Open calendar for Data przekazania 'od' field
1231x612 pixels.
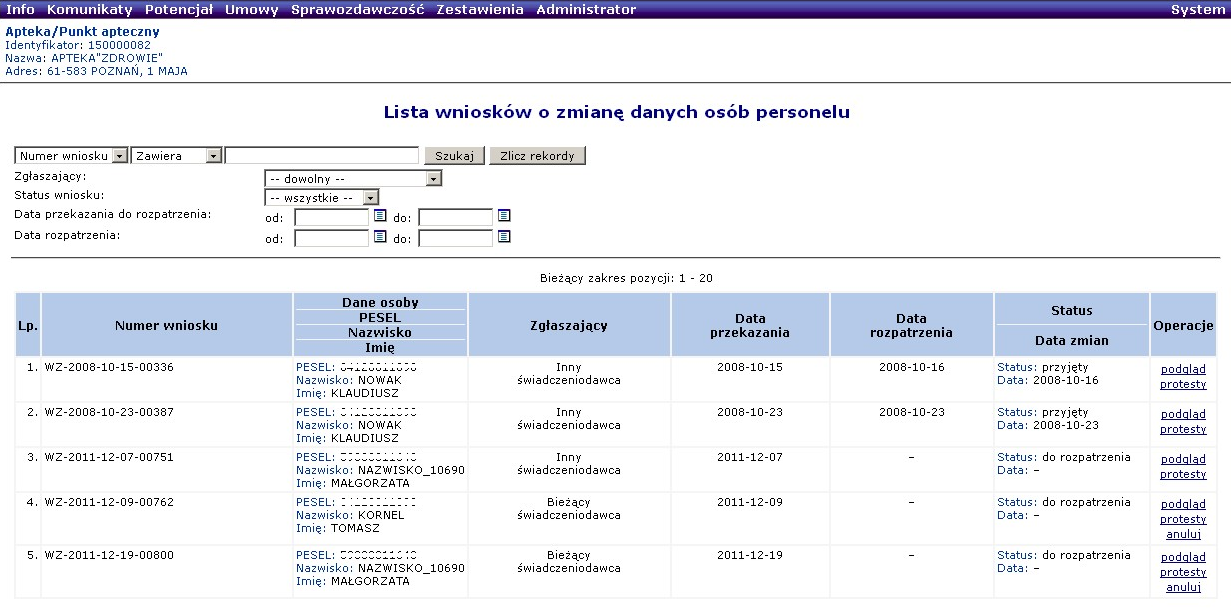(380, 215)
